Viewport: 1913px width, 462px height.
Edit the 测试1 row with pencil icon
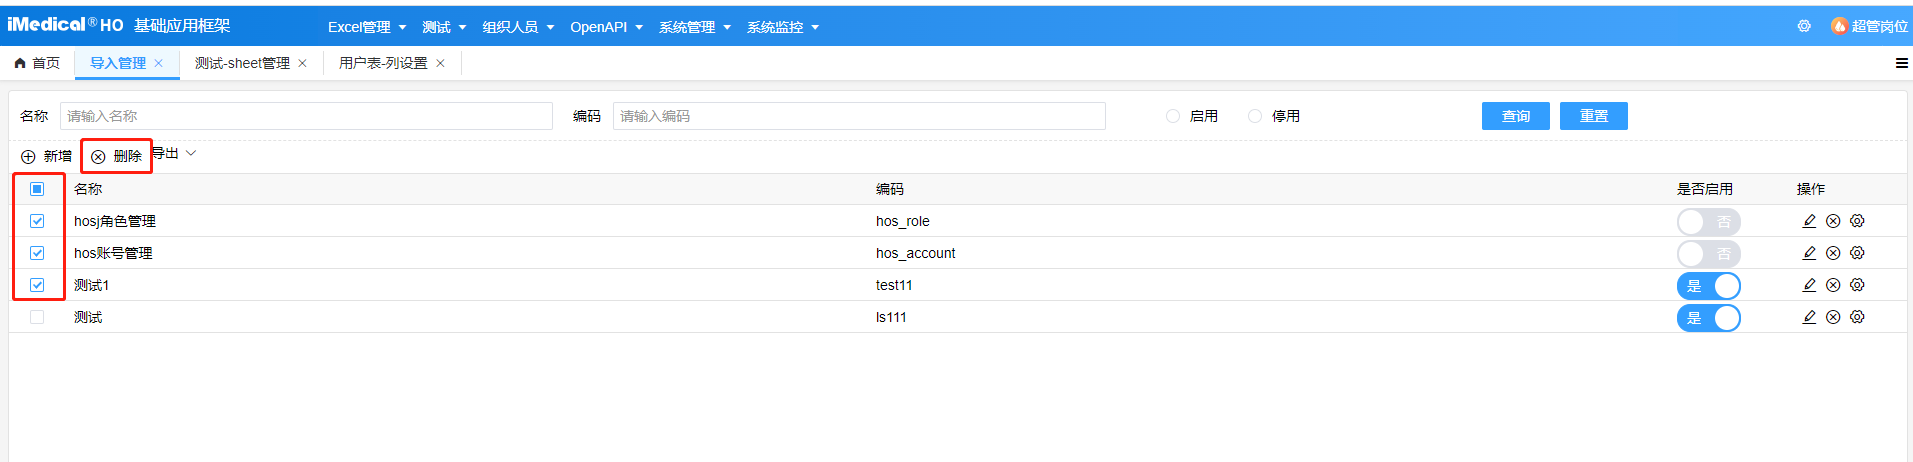1809,285
